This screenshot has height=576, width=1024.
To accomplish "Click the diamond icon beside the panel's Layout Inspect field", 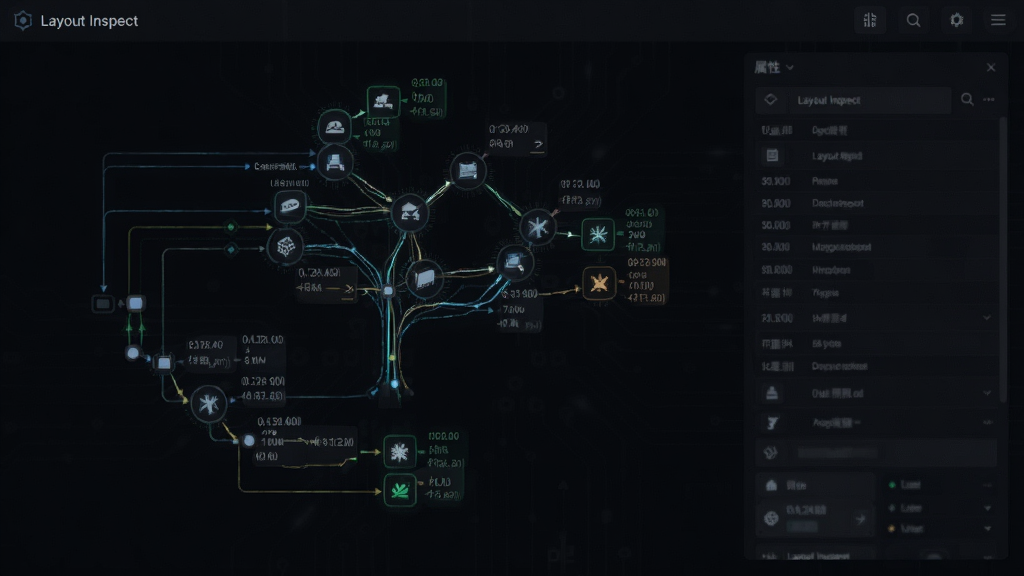I will pyautogui.click(x=771, y=100).
